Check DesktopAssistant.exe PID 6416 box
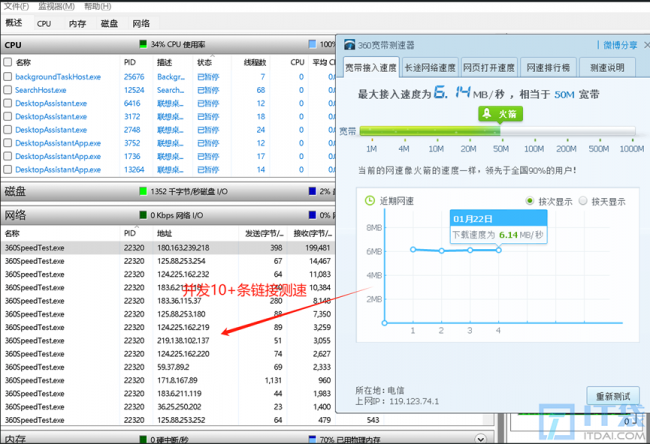Image resolution: width=650 pixels, height=444 pixels. (x=7, y=103)
